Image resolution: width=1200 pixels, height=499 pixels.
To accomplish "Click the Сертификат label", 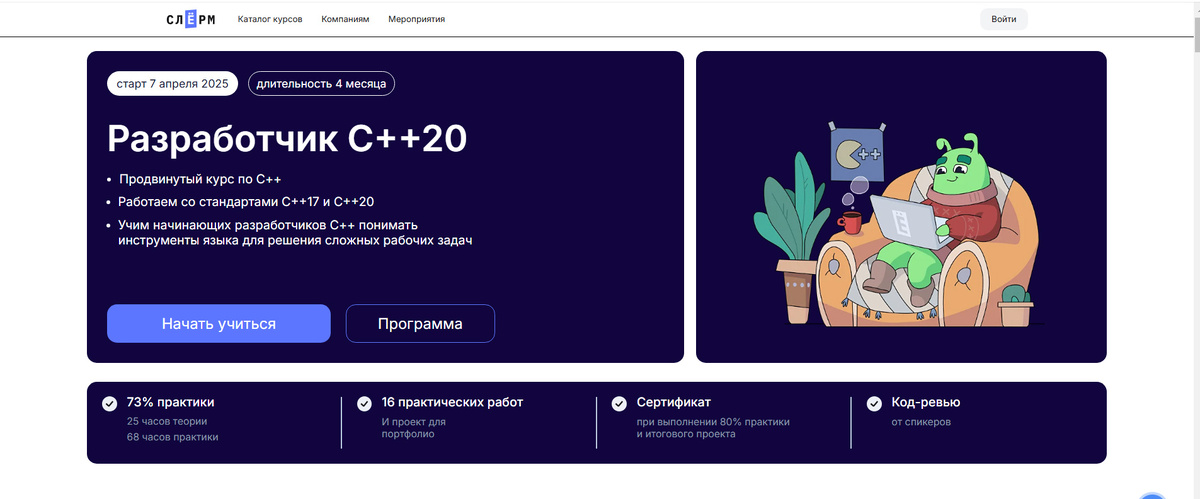I will [674, 403].
